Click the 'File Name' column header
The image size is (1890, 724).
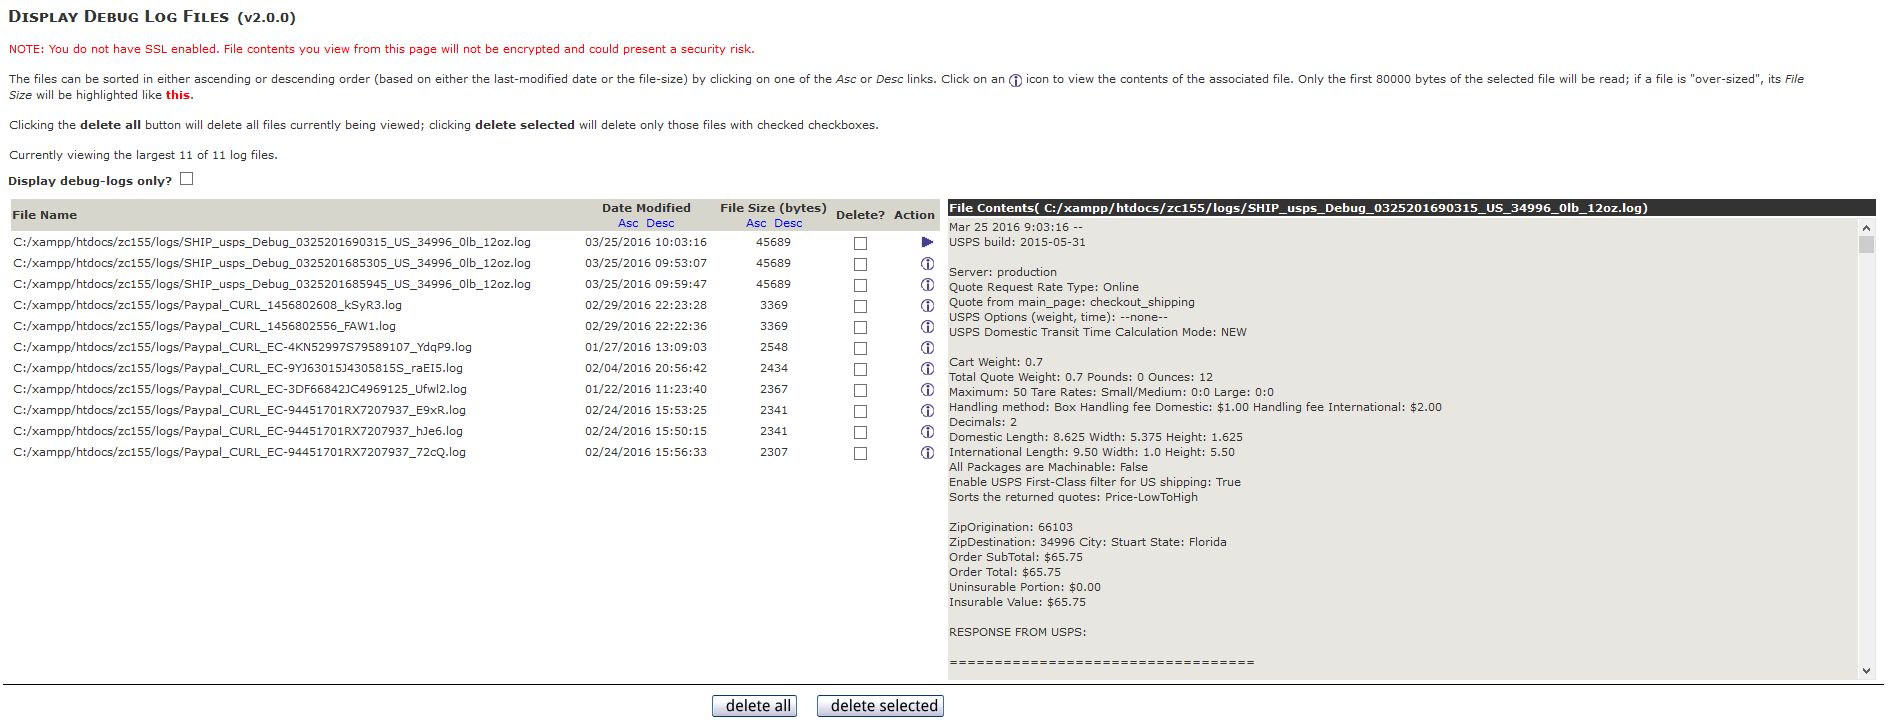[45, 215]
